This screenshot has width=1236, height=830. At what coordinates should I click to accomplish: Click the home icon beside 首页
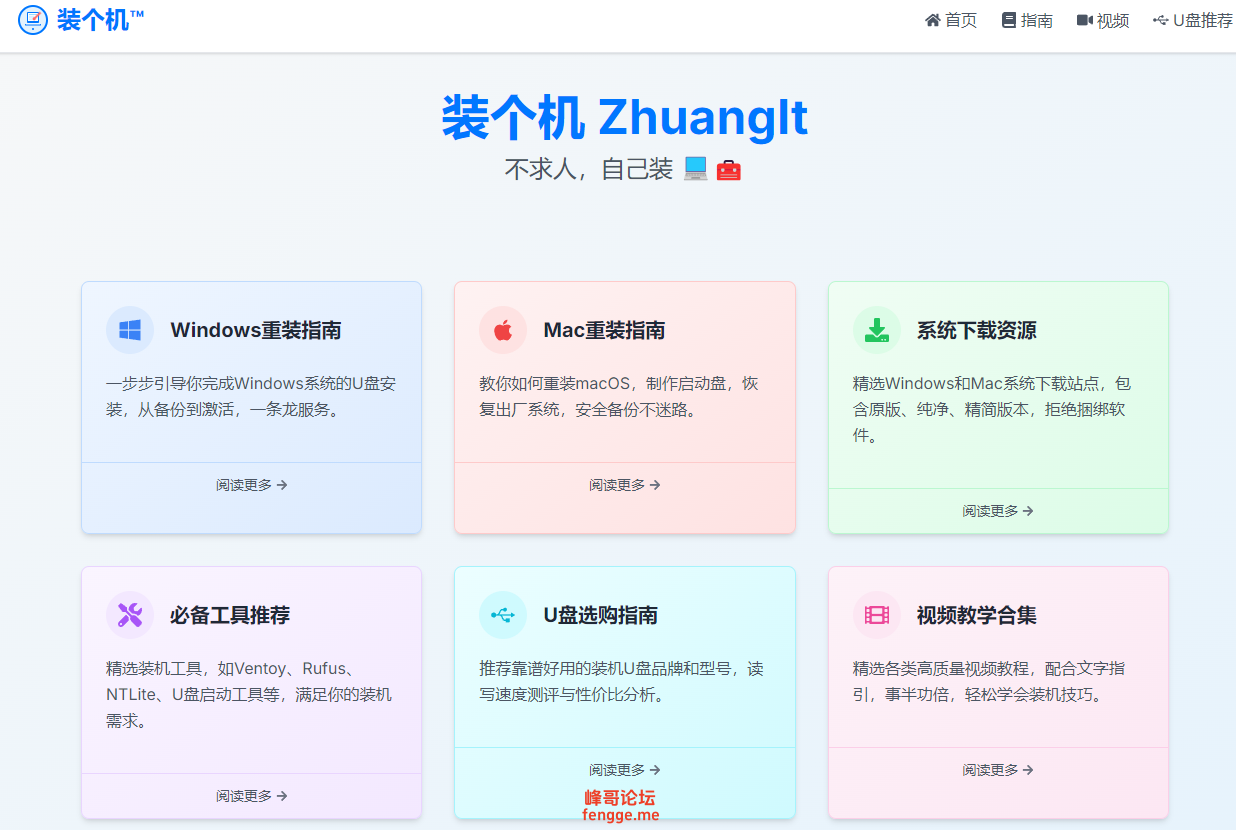[933, 20]
